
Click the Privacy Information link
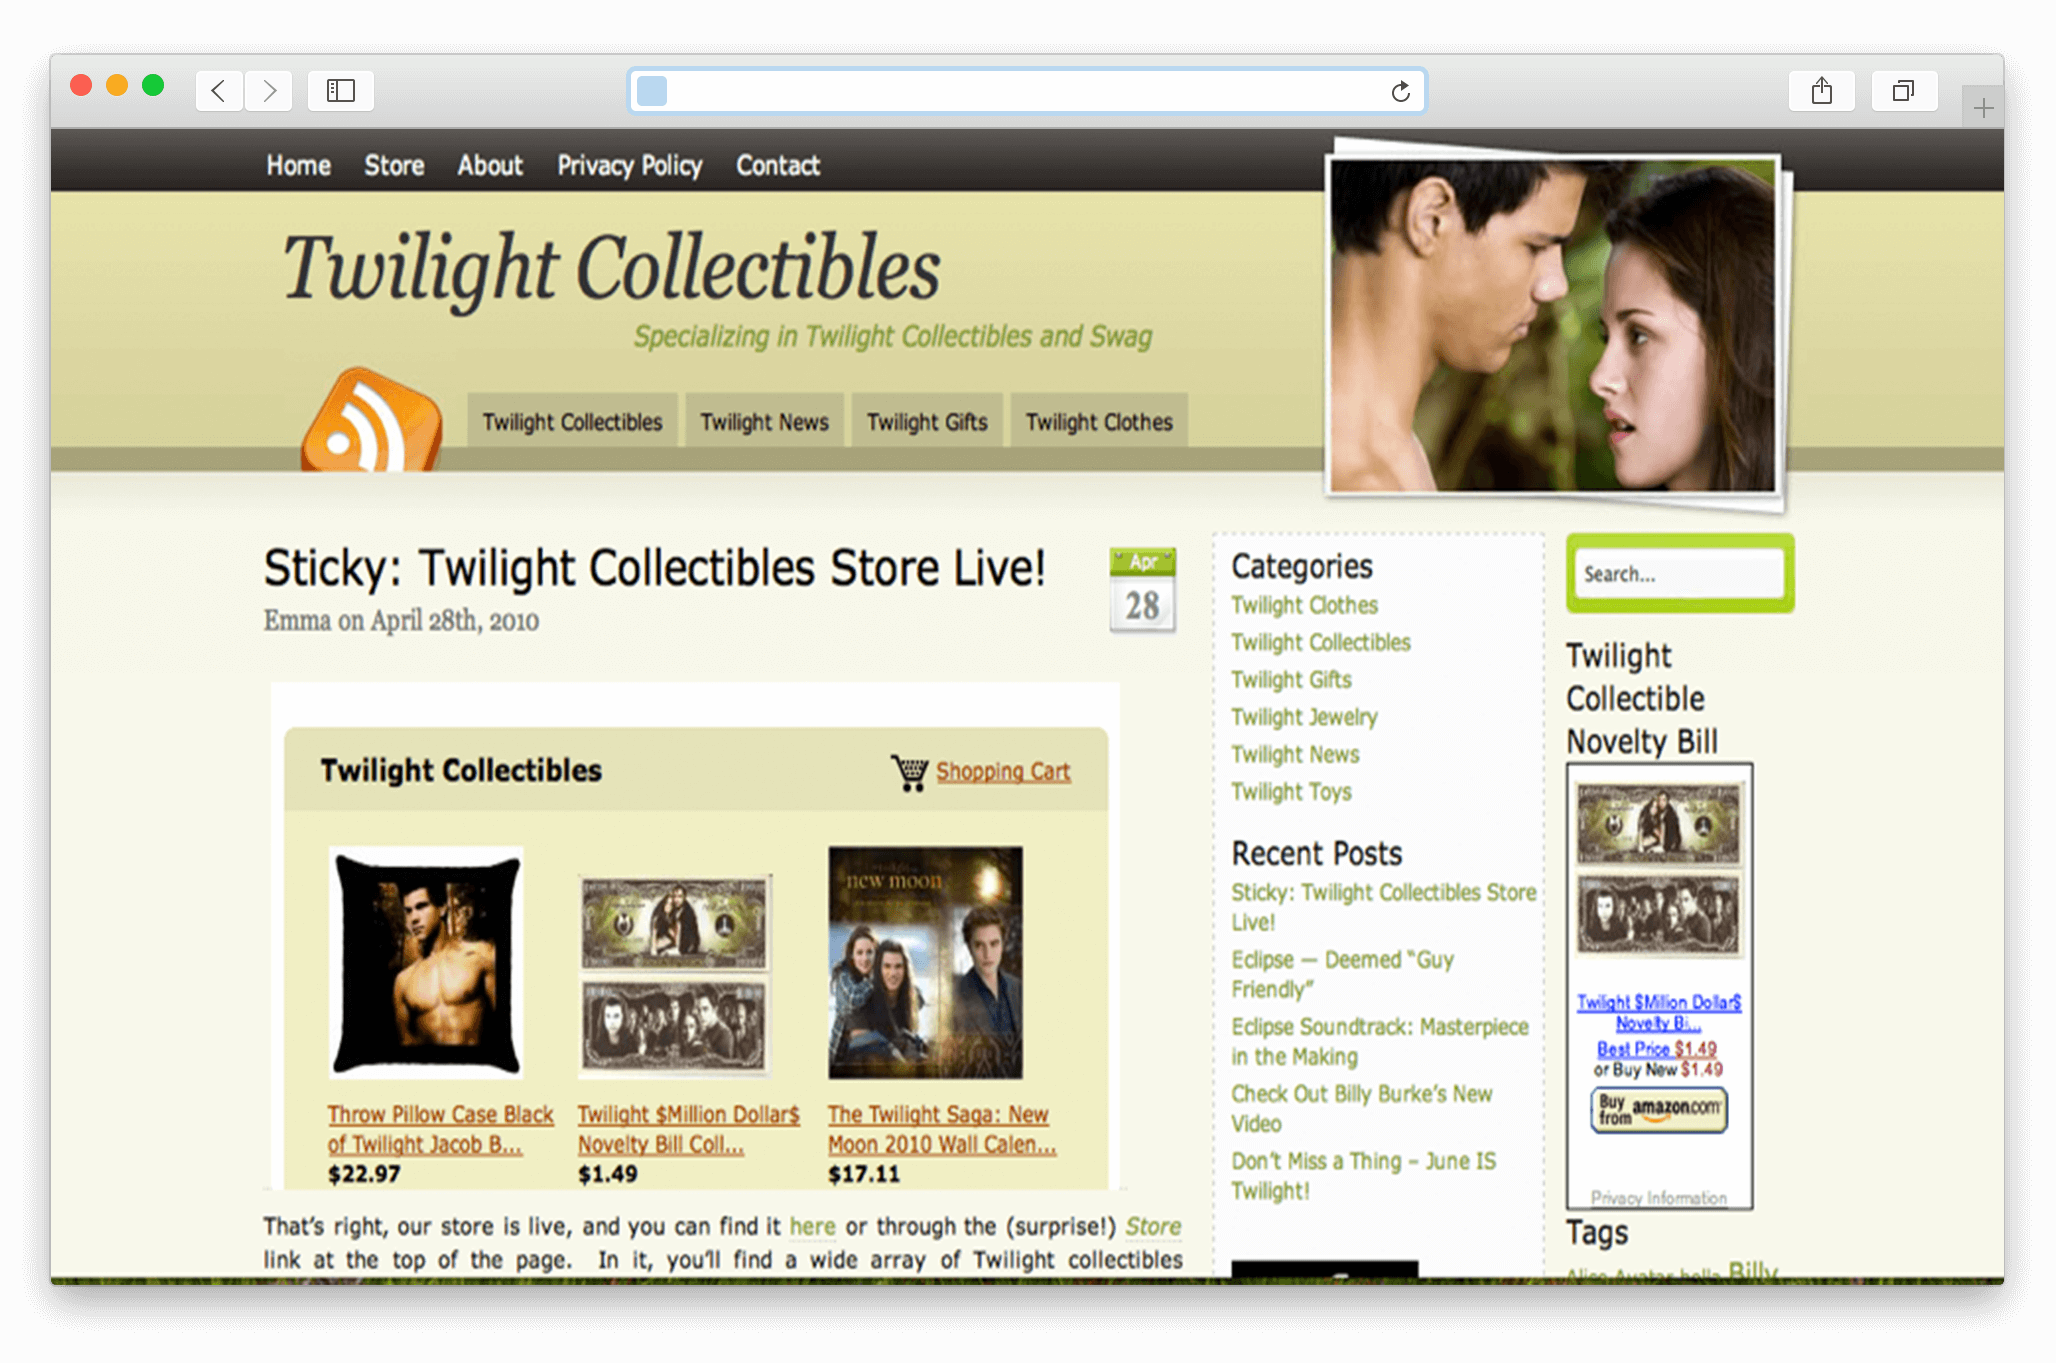1658,1198
